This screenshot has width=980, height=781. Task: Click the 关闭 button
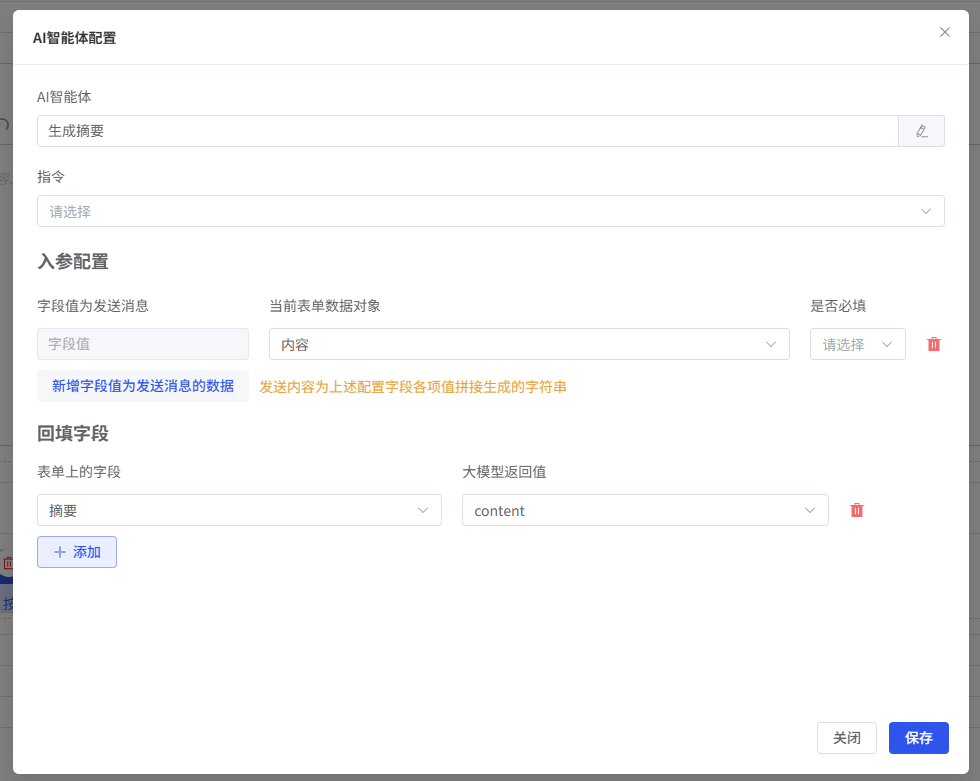click(x=847, y=738)
